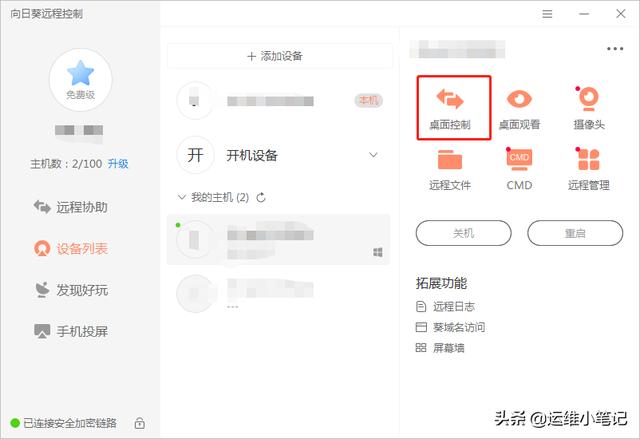Open the 摄像头 camera function
Viewport: 640px width, 439px height.
[589, 108]
